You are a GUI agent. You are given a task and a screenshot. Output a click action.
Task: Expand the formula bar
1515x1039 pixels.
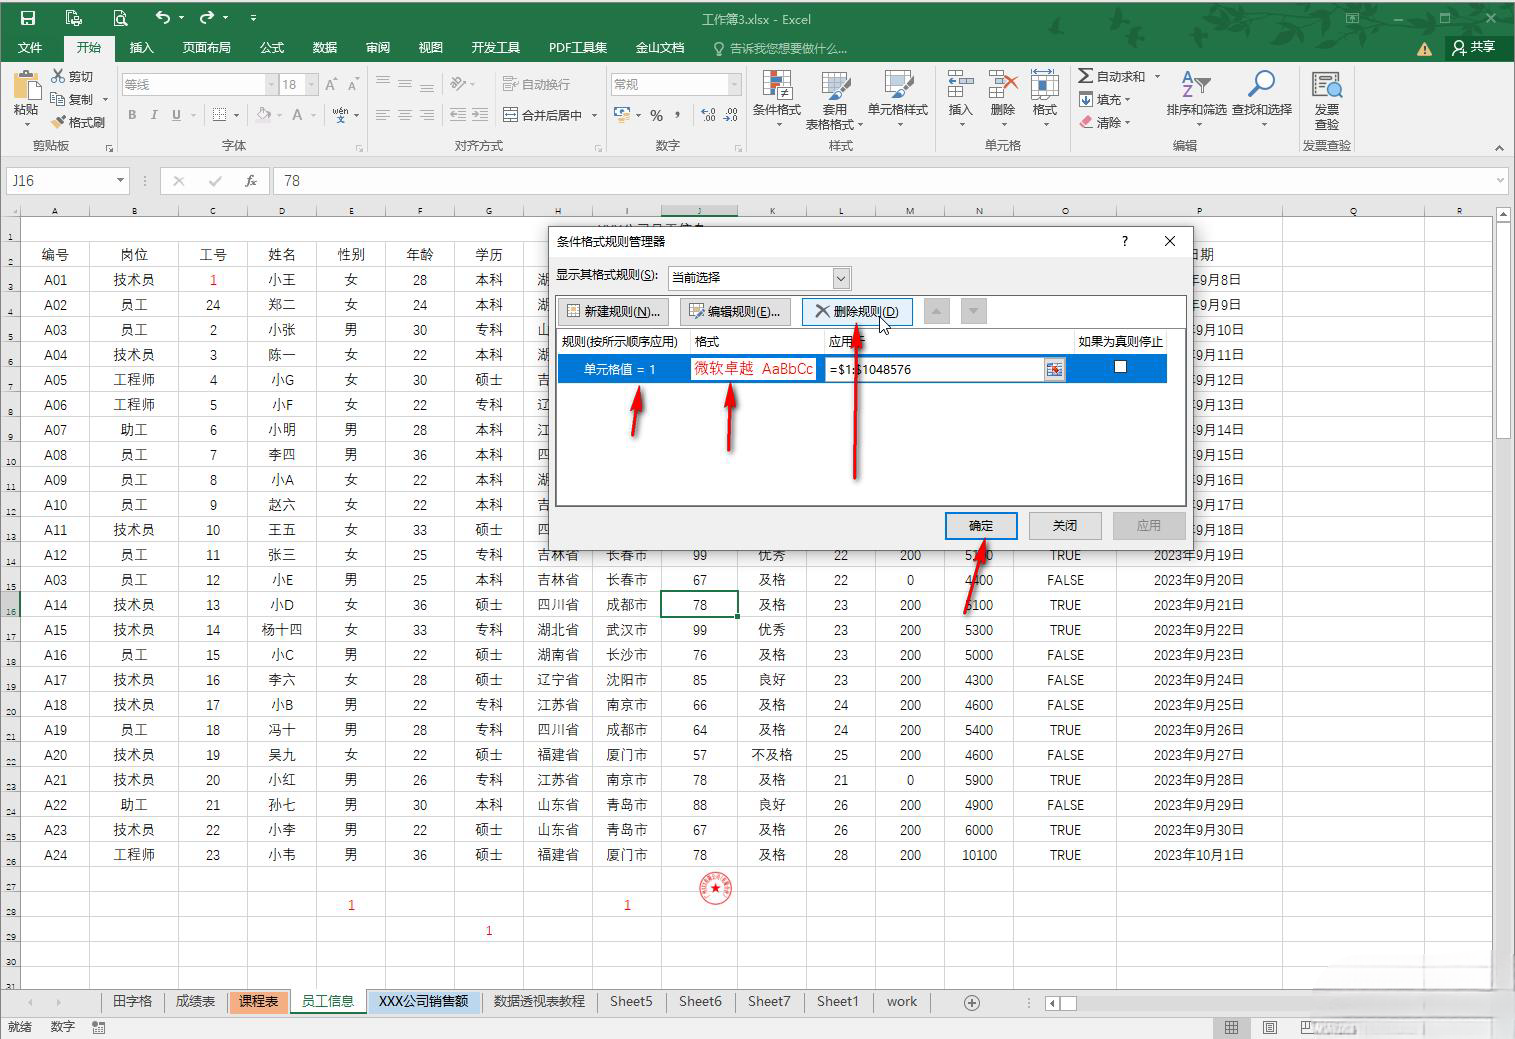(x=1500, y=181)
